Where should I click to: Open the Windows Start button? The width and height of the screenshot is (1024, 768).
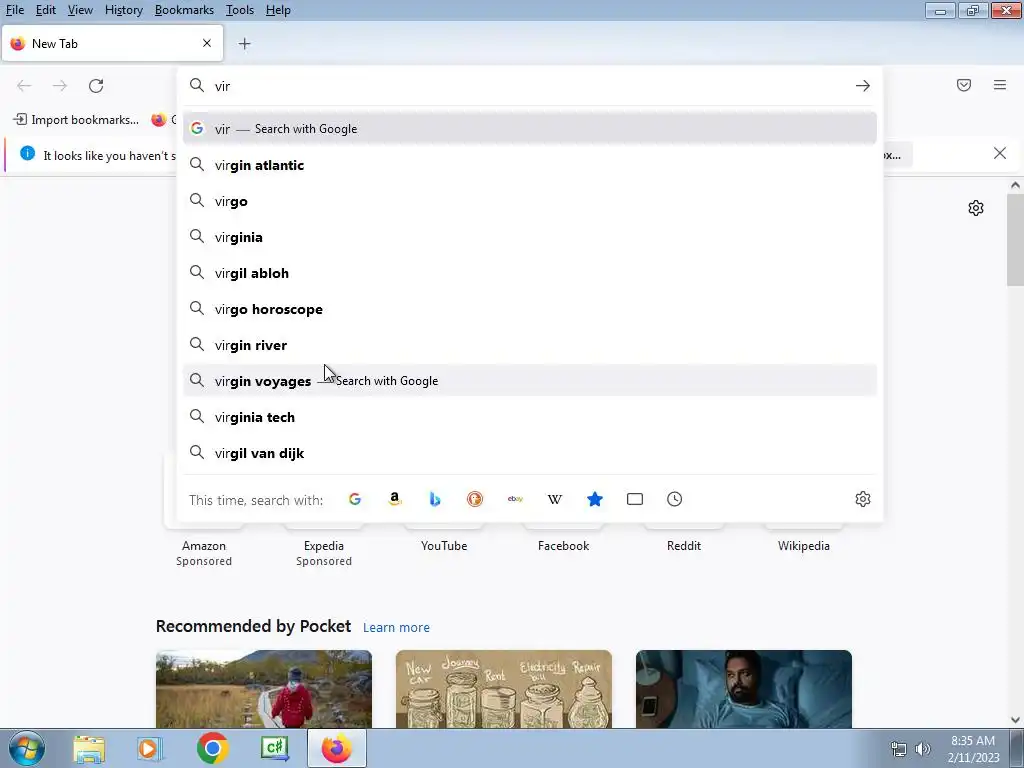point(27,748)
